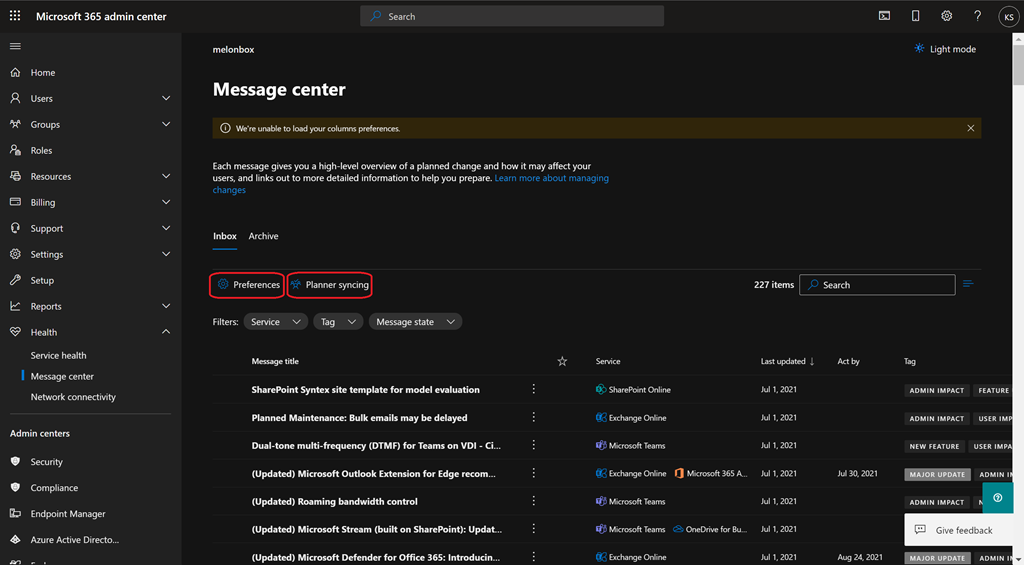The height and width of the screenshot is (565, 1024).
Task: Open the settings gear in header
Action: pyautogui.click(x=946, y=16)
